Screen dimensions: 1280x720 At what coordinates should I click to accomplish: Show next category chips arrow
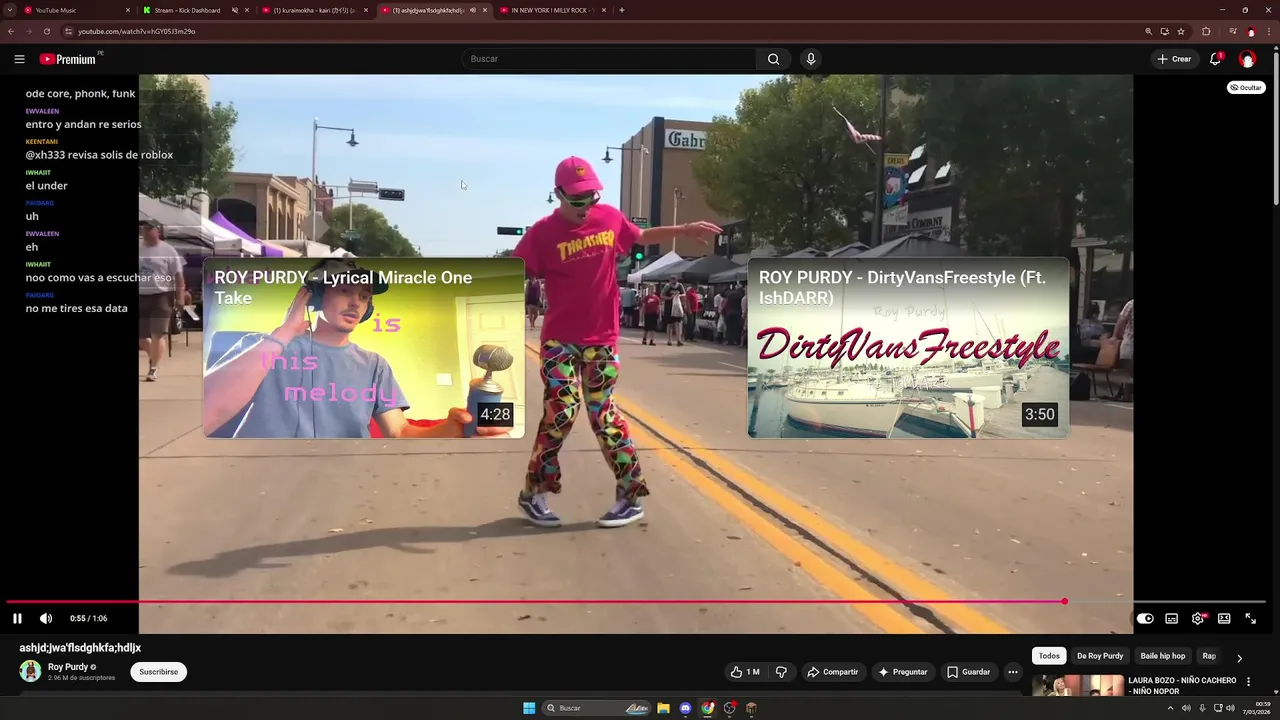[1239, 658]
